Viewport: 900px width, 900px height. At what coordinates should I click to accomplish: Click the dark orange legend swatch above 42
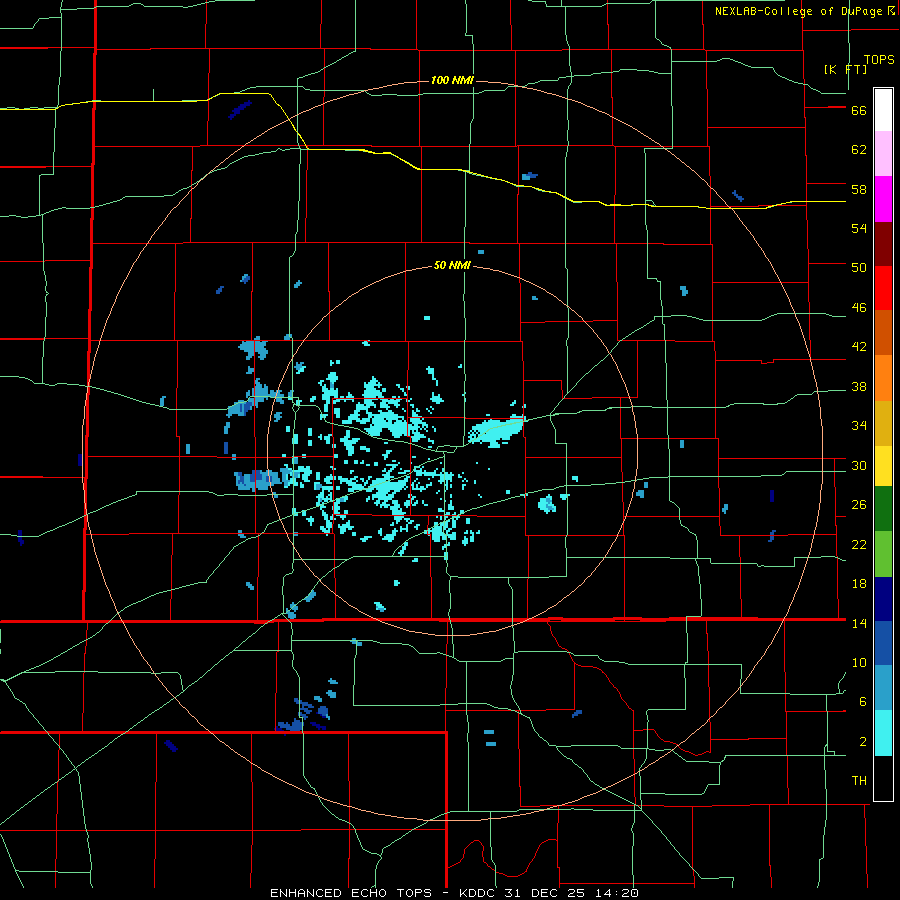(883, 333)
